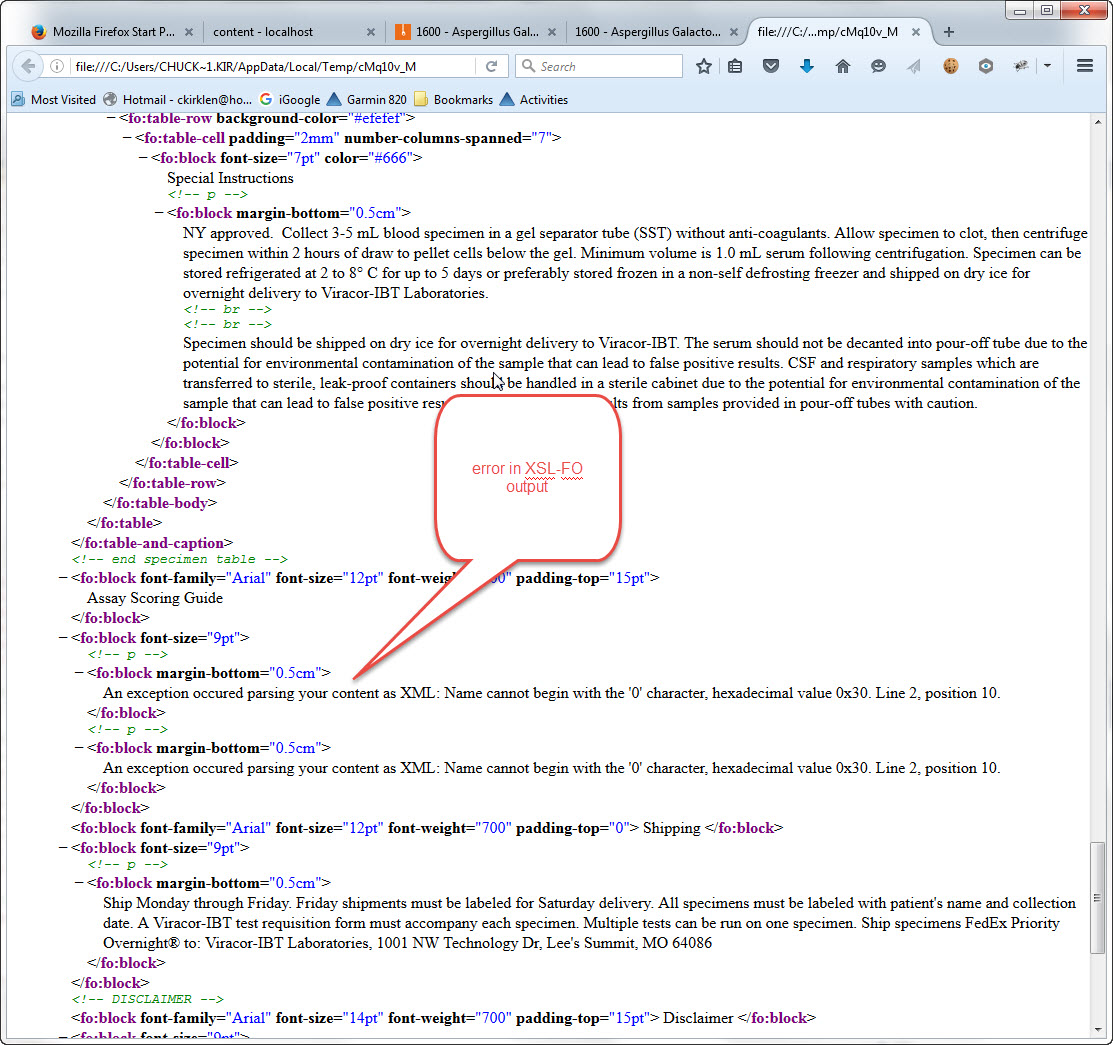Close the orange-icon 1600 Aspergillus Gal tab
1113x1045 pixels.
[552, 32]
